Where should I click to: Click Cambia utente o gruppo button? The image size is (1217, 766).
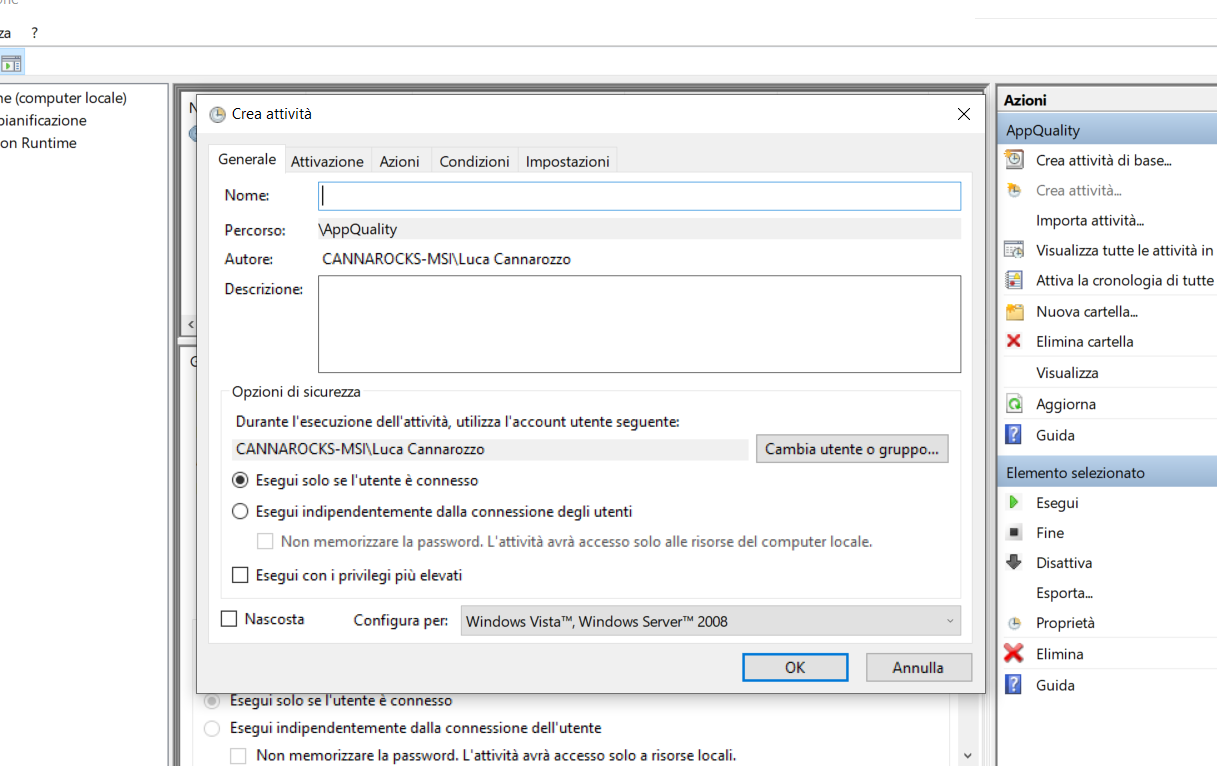coord(852,449)
